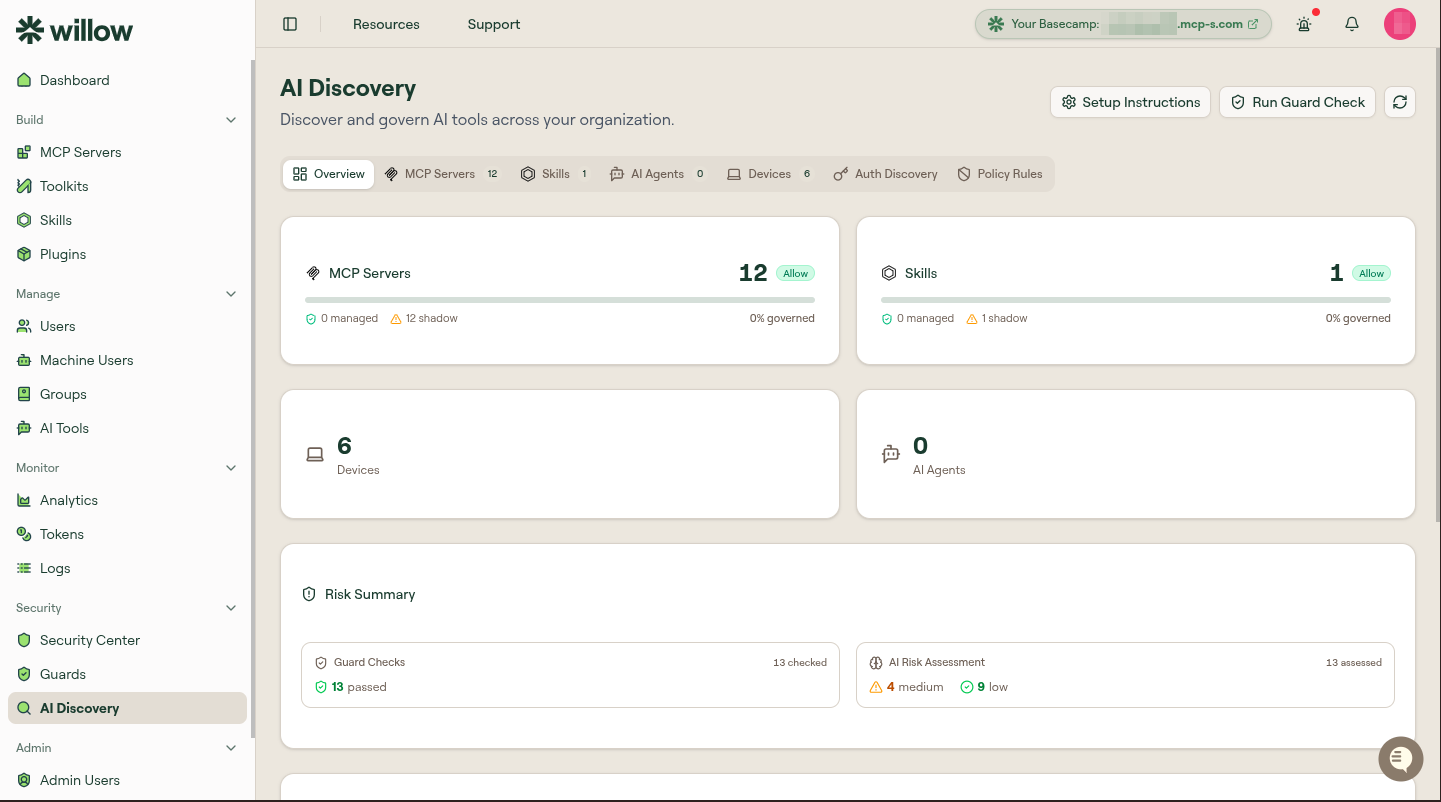Switch to the Skills tab
The width and height of the screenshot is (1441, 802).
point(555,174)
